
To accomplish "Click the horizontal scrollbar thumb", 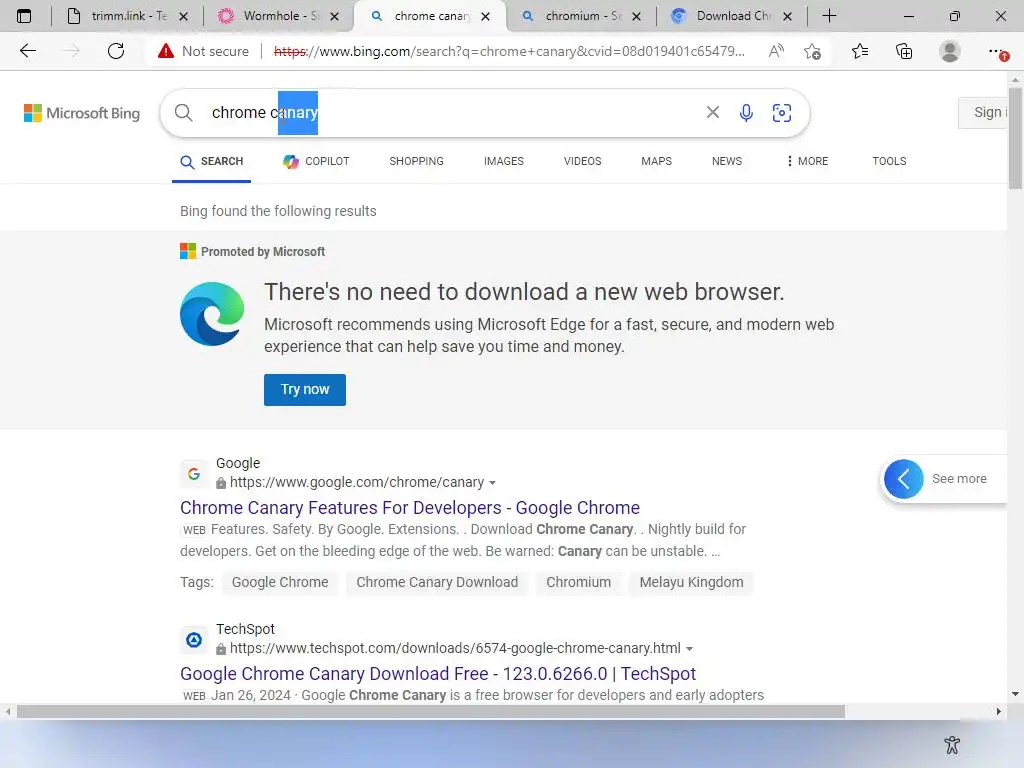I will click(431, 711).
